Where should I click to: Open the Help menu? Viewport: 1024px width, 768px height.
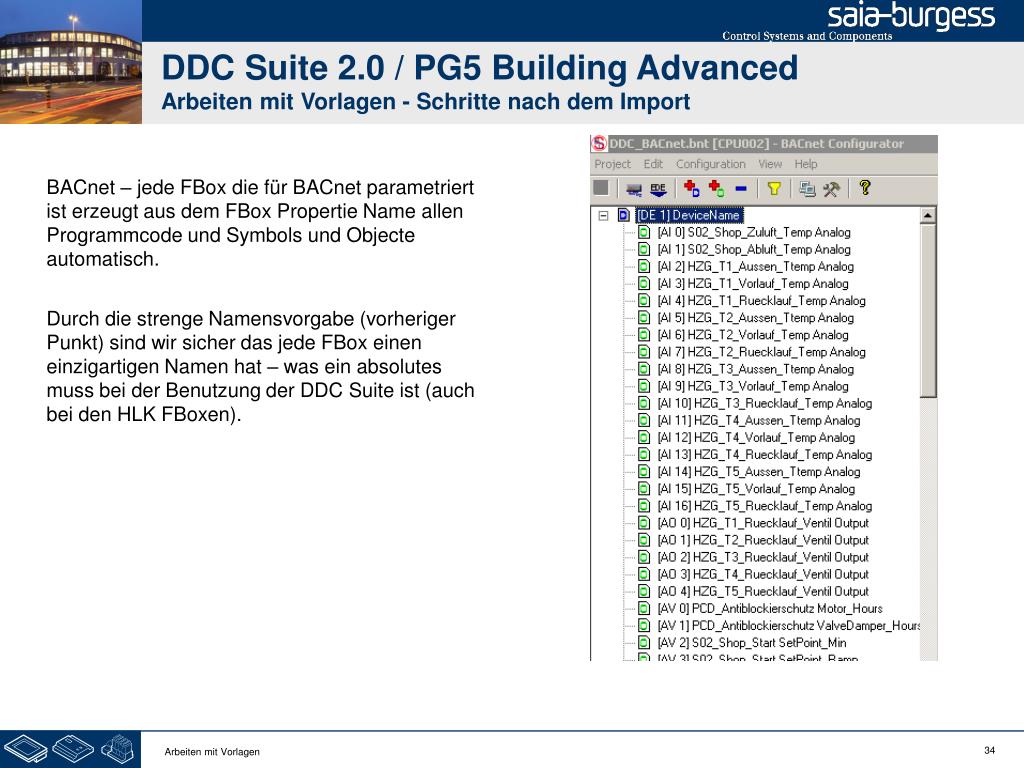[x=806, y=164]
